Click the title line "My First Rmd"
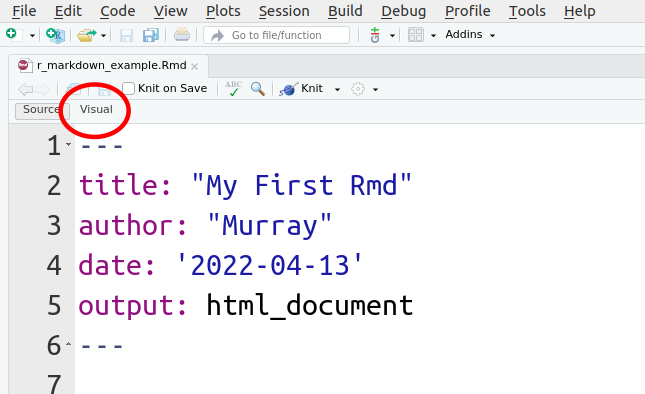645x394 pixels. coord(245,185)
